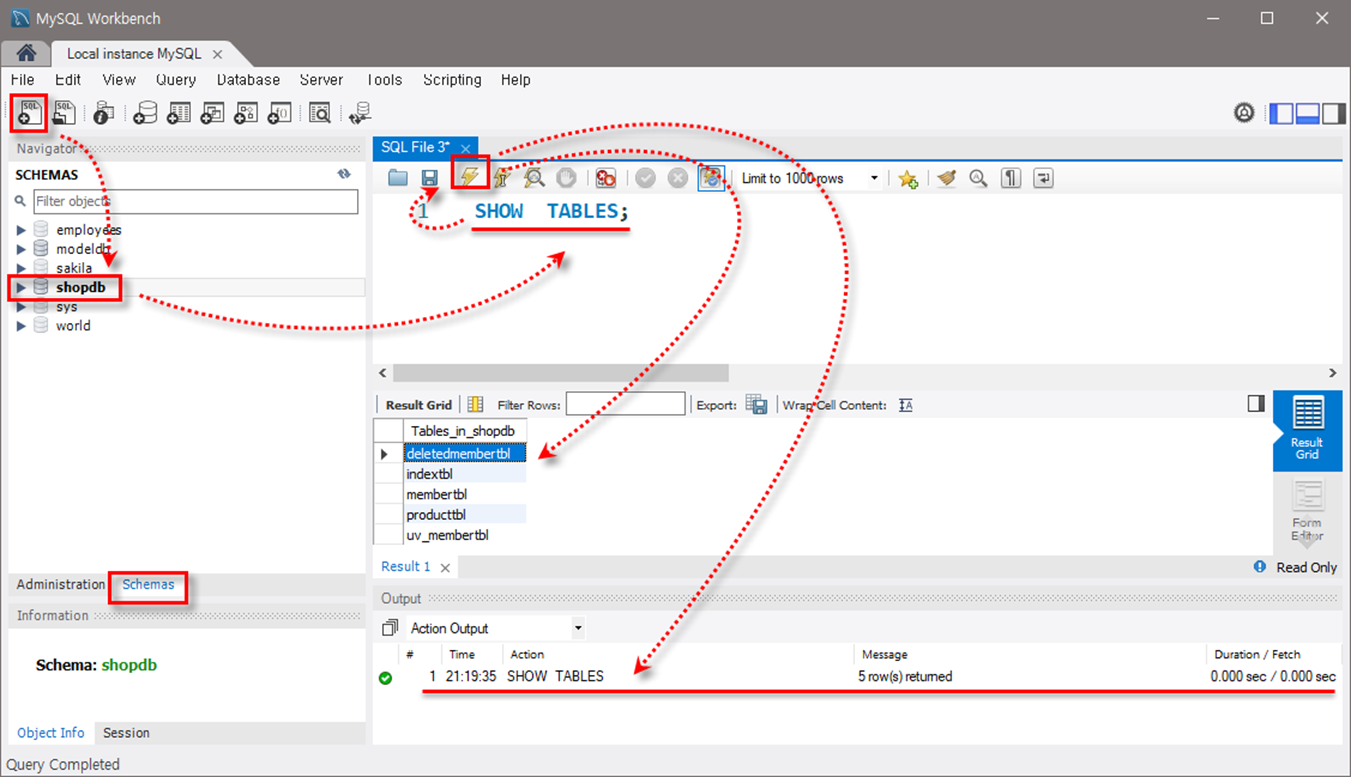Select the producttbl row in results
Screen dimensions: 1351x777
pos(465,515)
